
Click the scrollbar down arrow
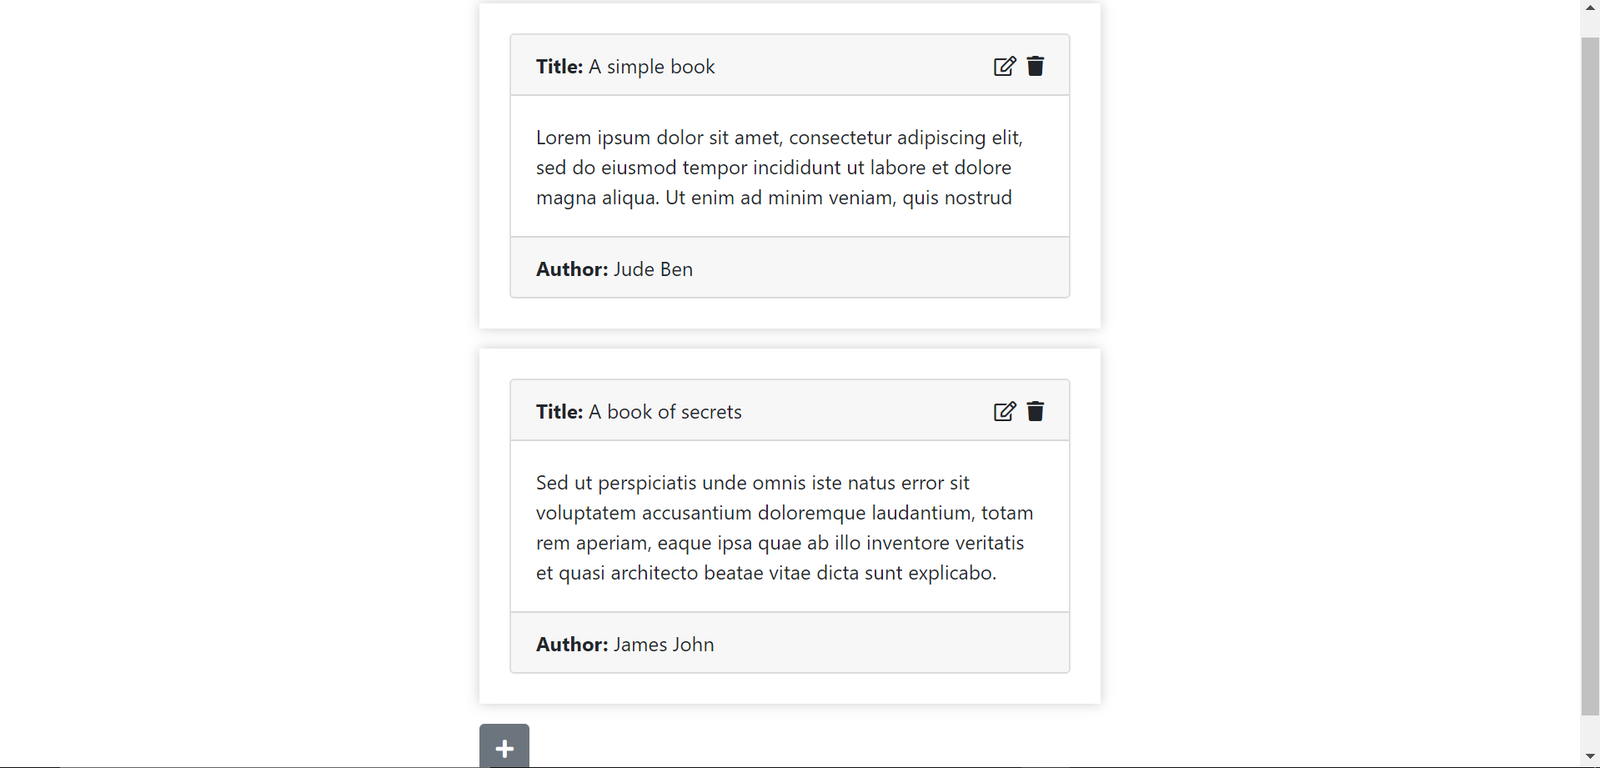tap(1590, 757)
